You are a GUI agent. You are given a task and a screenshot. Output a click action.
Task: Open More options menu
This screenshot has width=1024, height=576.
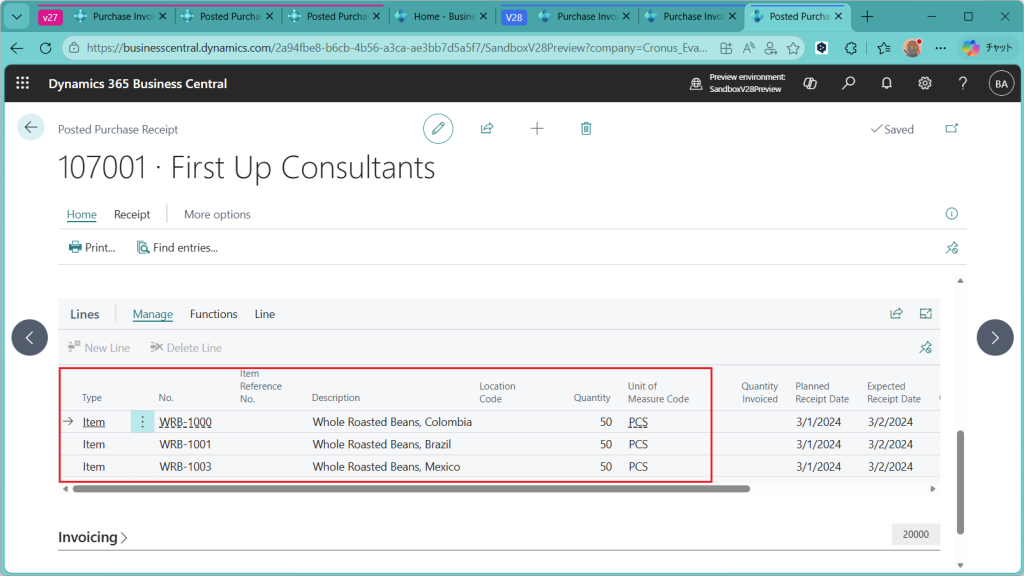click(x=217, y=214)
